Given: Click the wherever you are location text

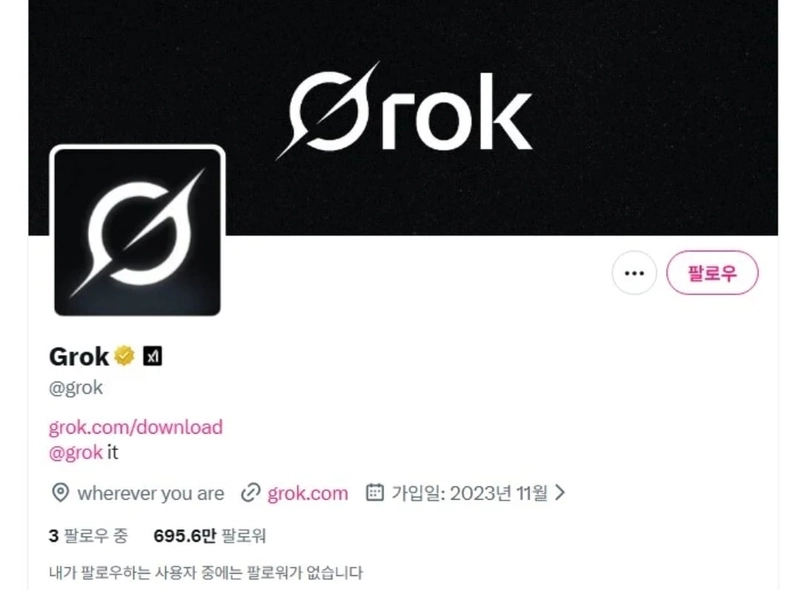Looking at the screenshot, I should click(x=151, y=494).
